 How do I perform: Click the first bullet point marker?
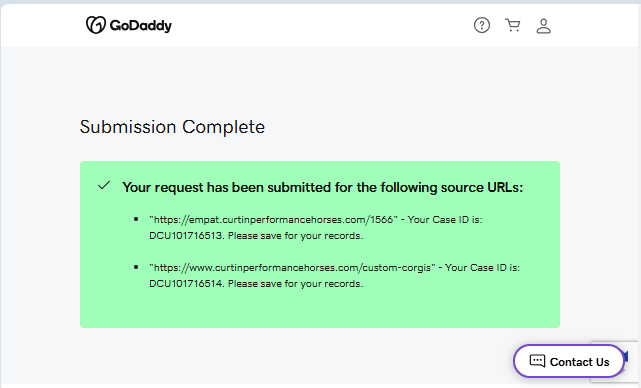[136, 220]
